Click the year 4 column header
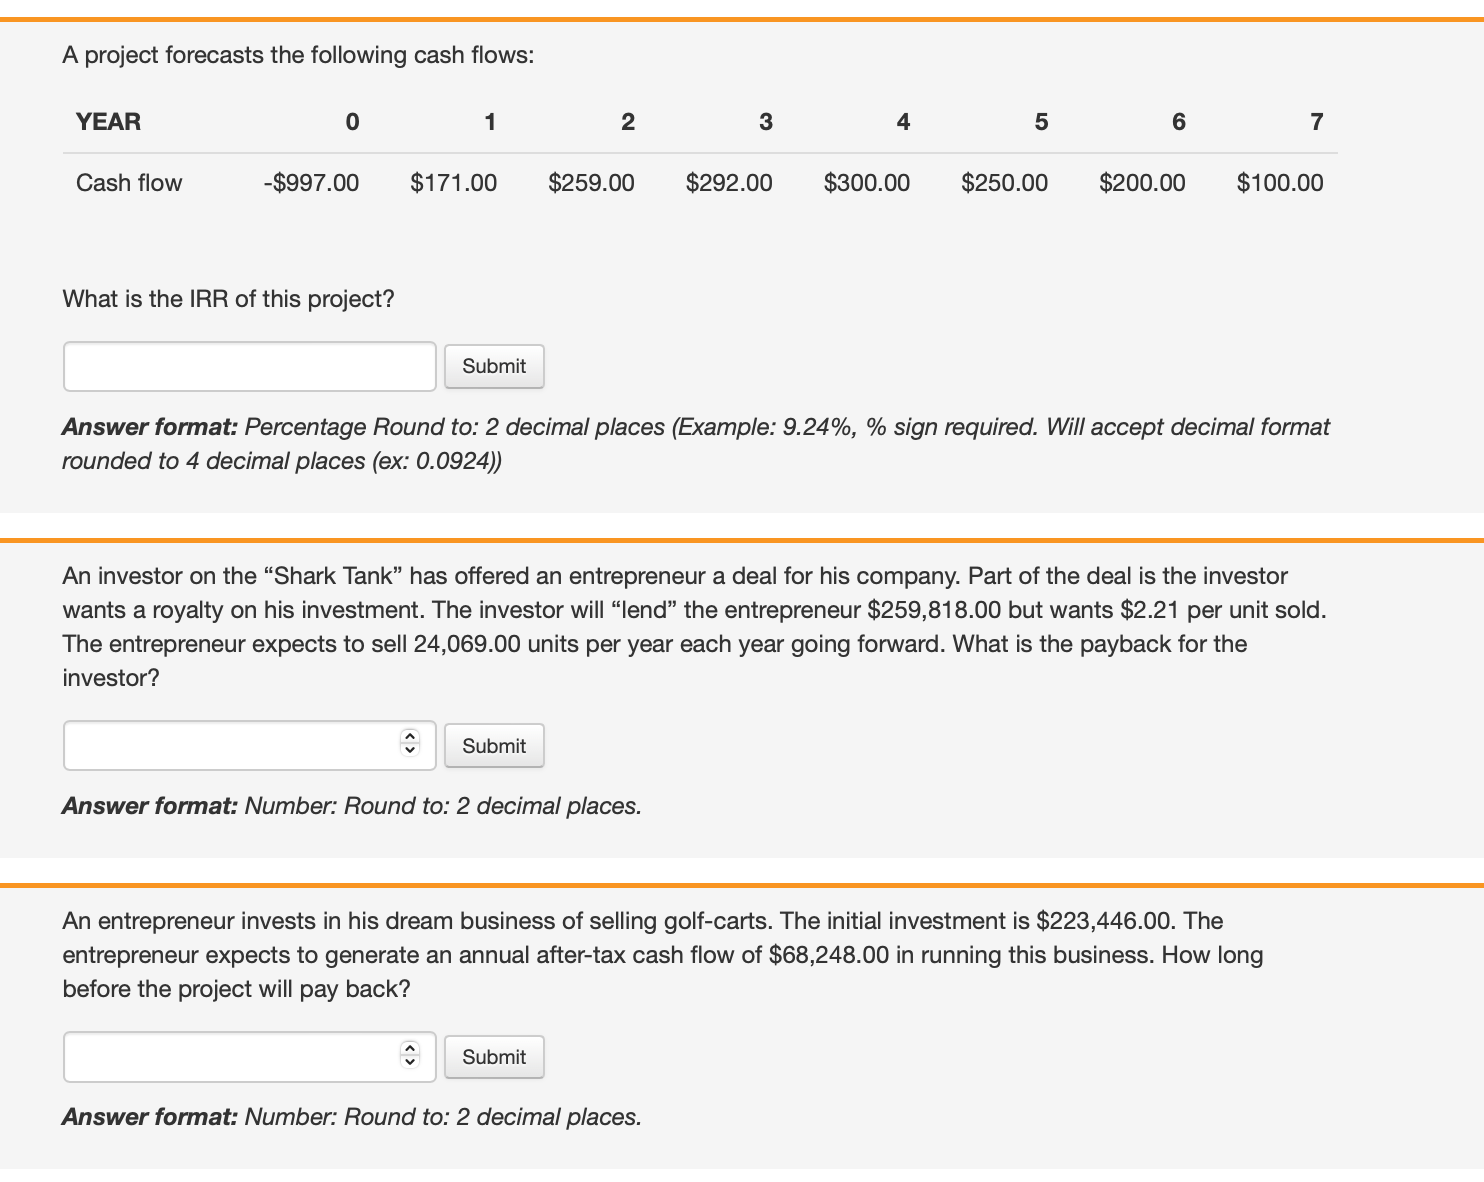 pos(904,122)
